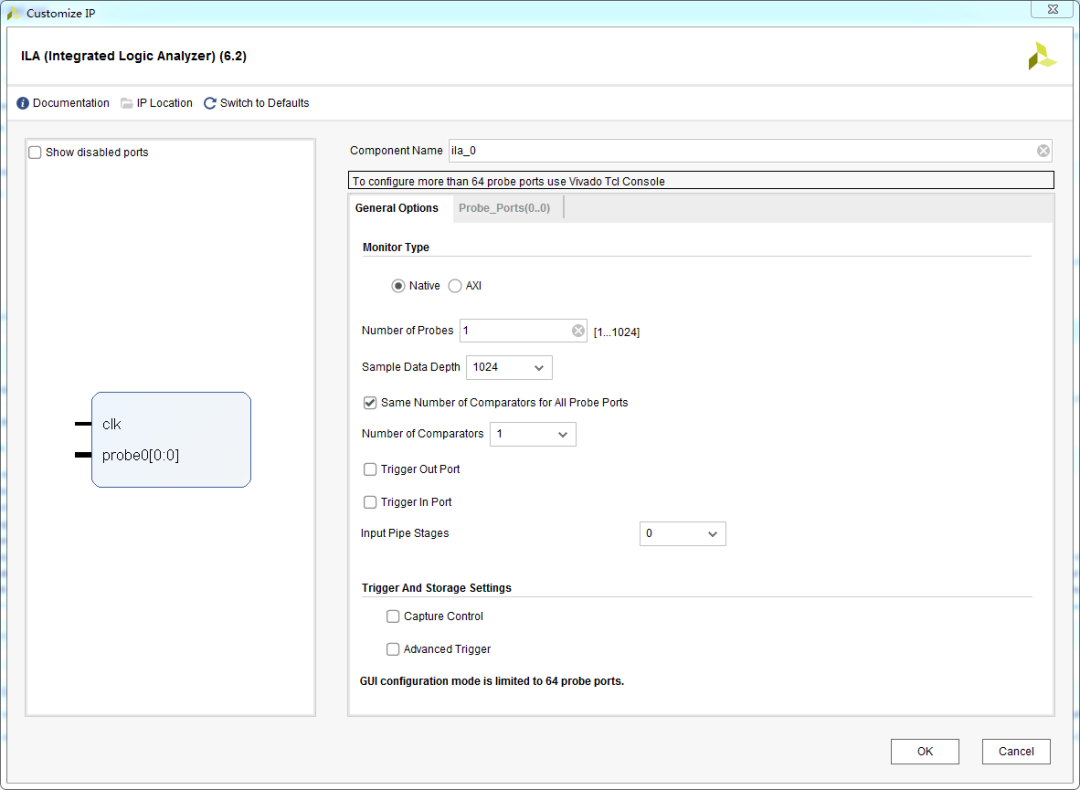This screenshot has height=790, width=1080.
Task: Click the Xilinx logo in header
Action: [1042, 56]
